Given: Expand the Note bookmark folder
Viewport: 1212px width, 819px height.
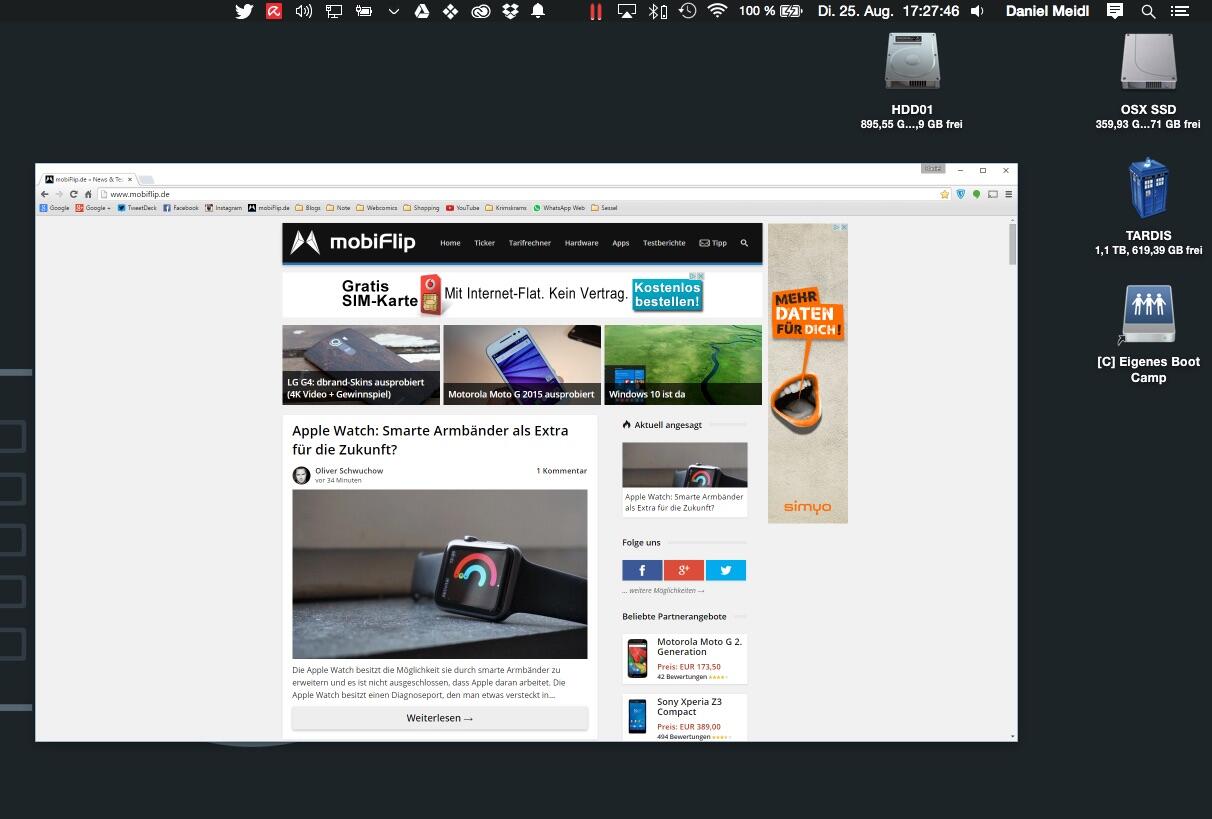Looking at the screenshot, I should pos(338,208).
